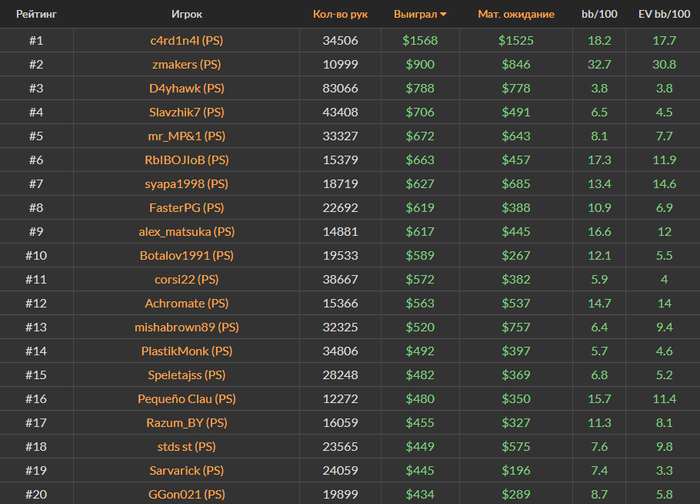
Task: Open zmakers (PS) player link
Action: pyautogui.click(x=187, y=64)
